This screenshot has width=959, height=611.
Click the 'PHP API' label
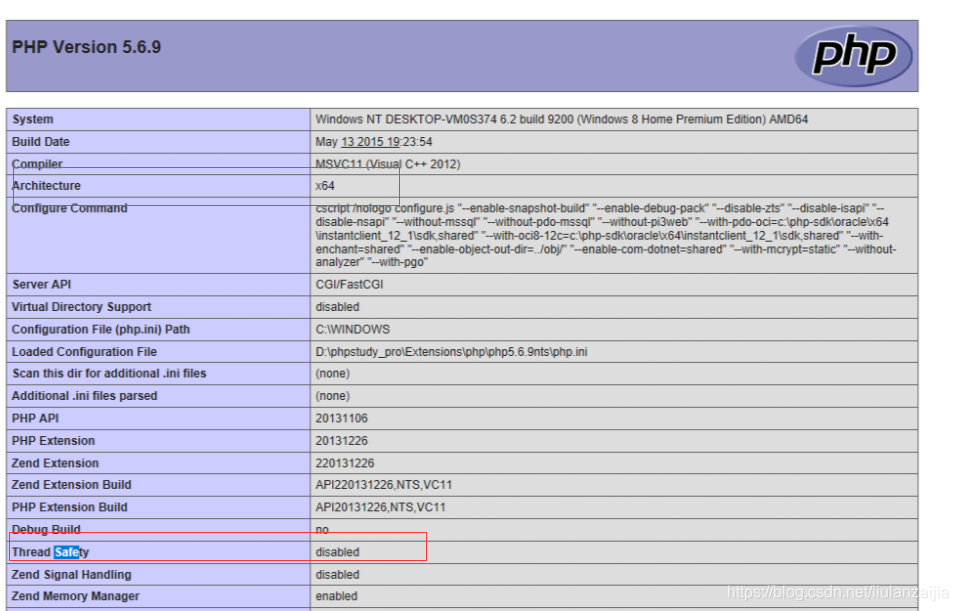pyautogui.click(x=35, y=418)
